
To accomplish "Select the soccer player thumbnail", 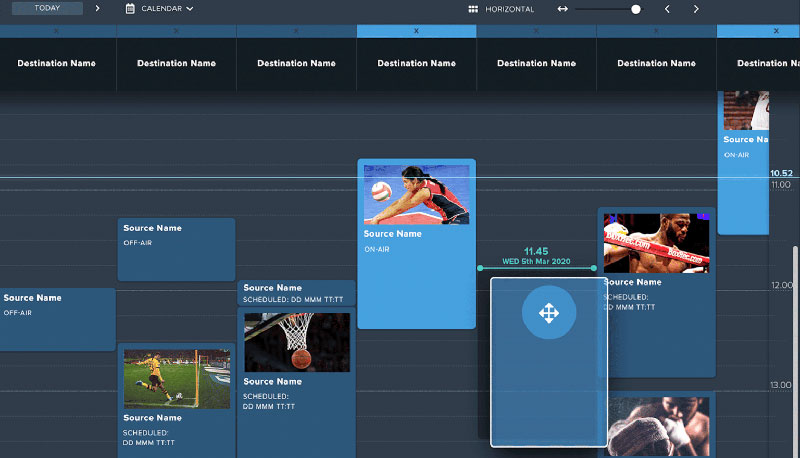I will click(x=176, y=377).
